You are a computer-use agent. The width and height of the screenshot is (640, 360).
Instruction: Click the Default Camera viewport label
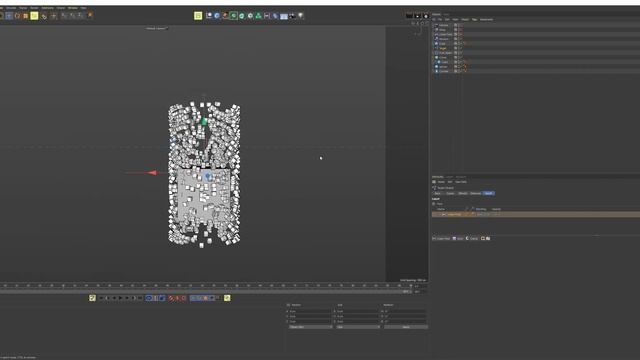click(x=157, y=29)
